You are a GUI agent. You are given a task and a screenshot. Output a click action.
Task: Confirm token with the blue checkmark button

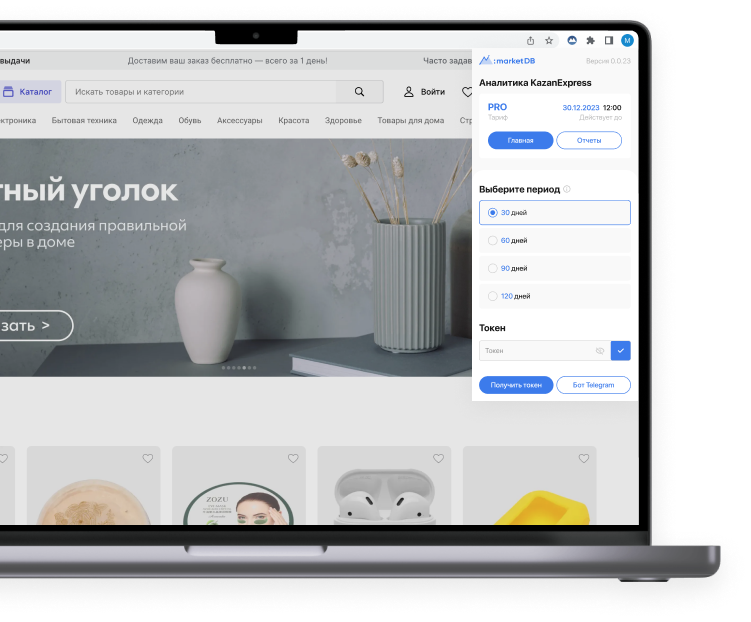click(x=621, y=351)
